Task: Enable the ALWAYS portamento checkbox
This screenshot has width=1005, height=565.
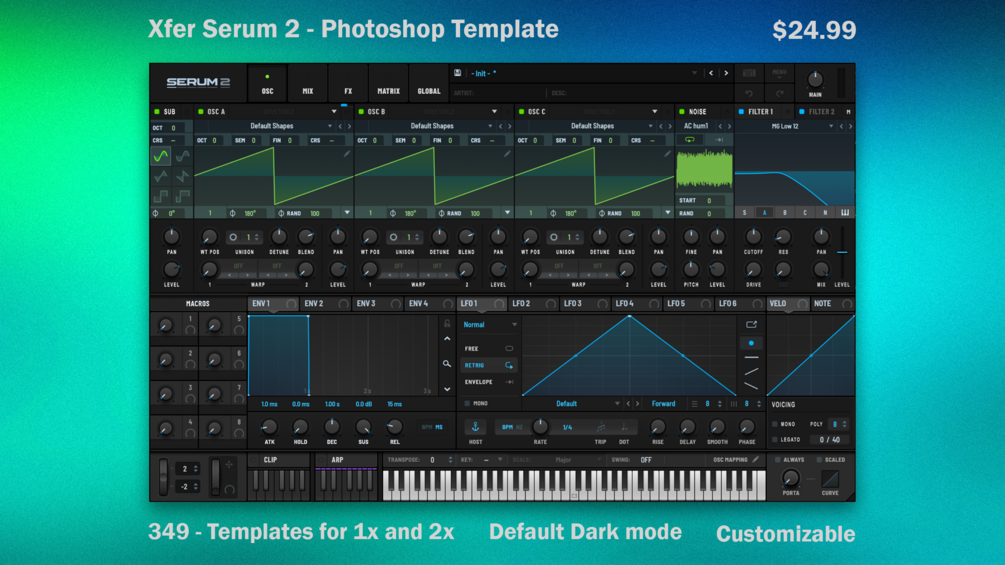Action: [777, 459]
